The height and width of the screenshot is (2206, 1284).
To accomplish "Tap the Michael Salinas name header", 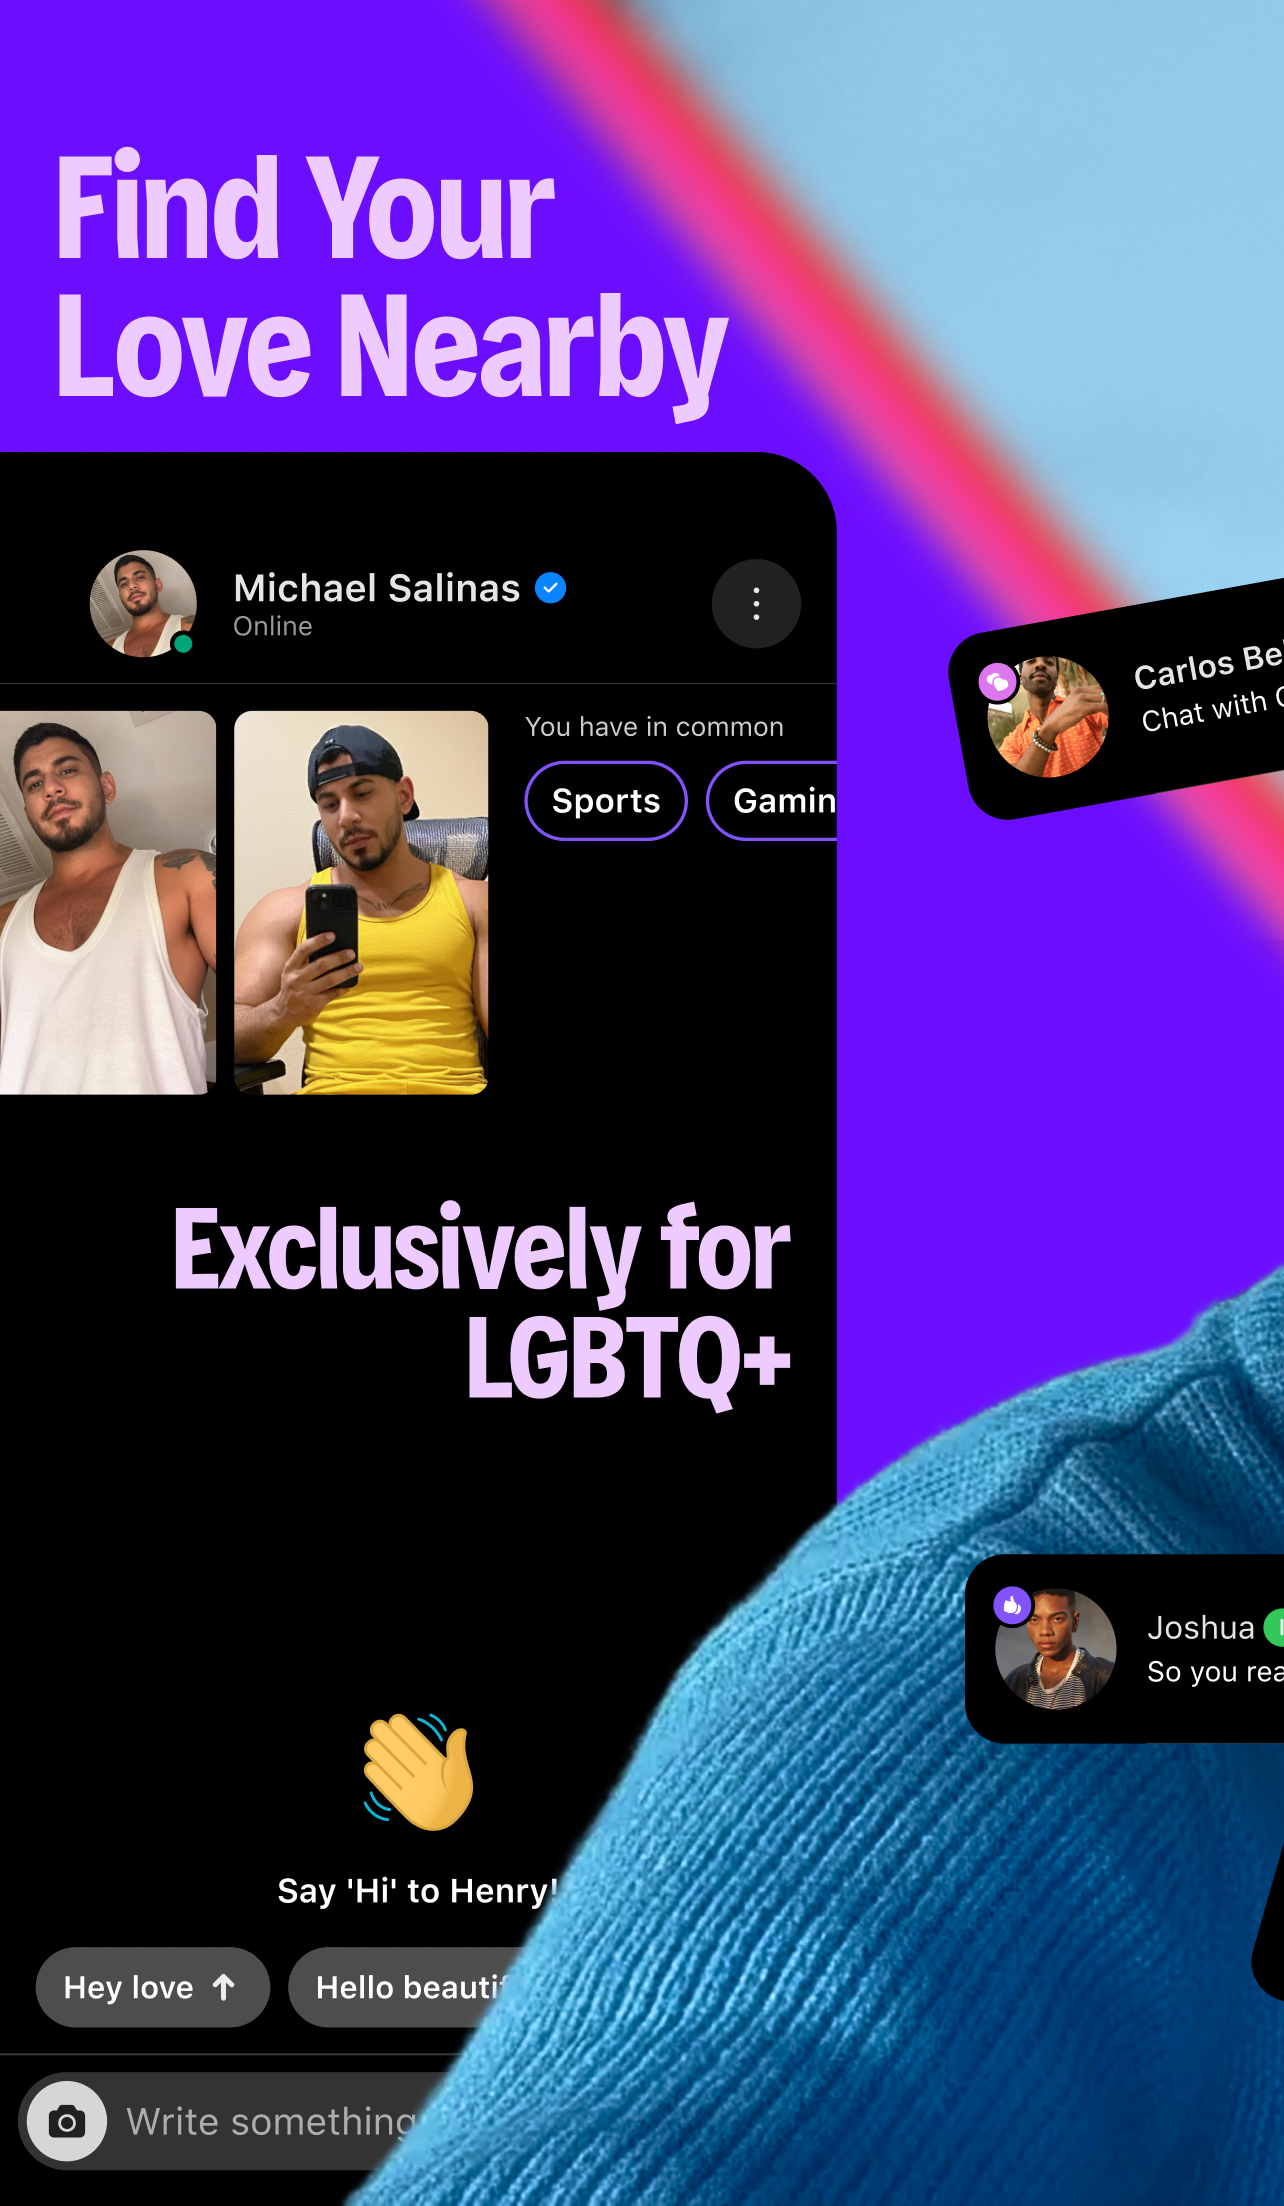I will coord(377,588).
